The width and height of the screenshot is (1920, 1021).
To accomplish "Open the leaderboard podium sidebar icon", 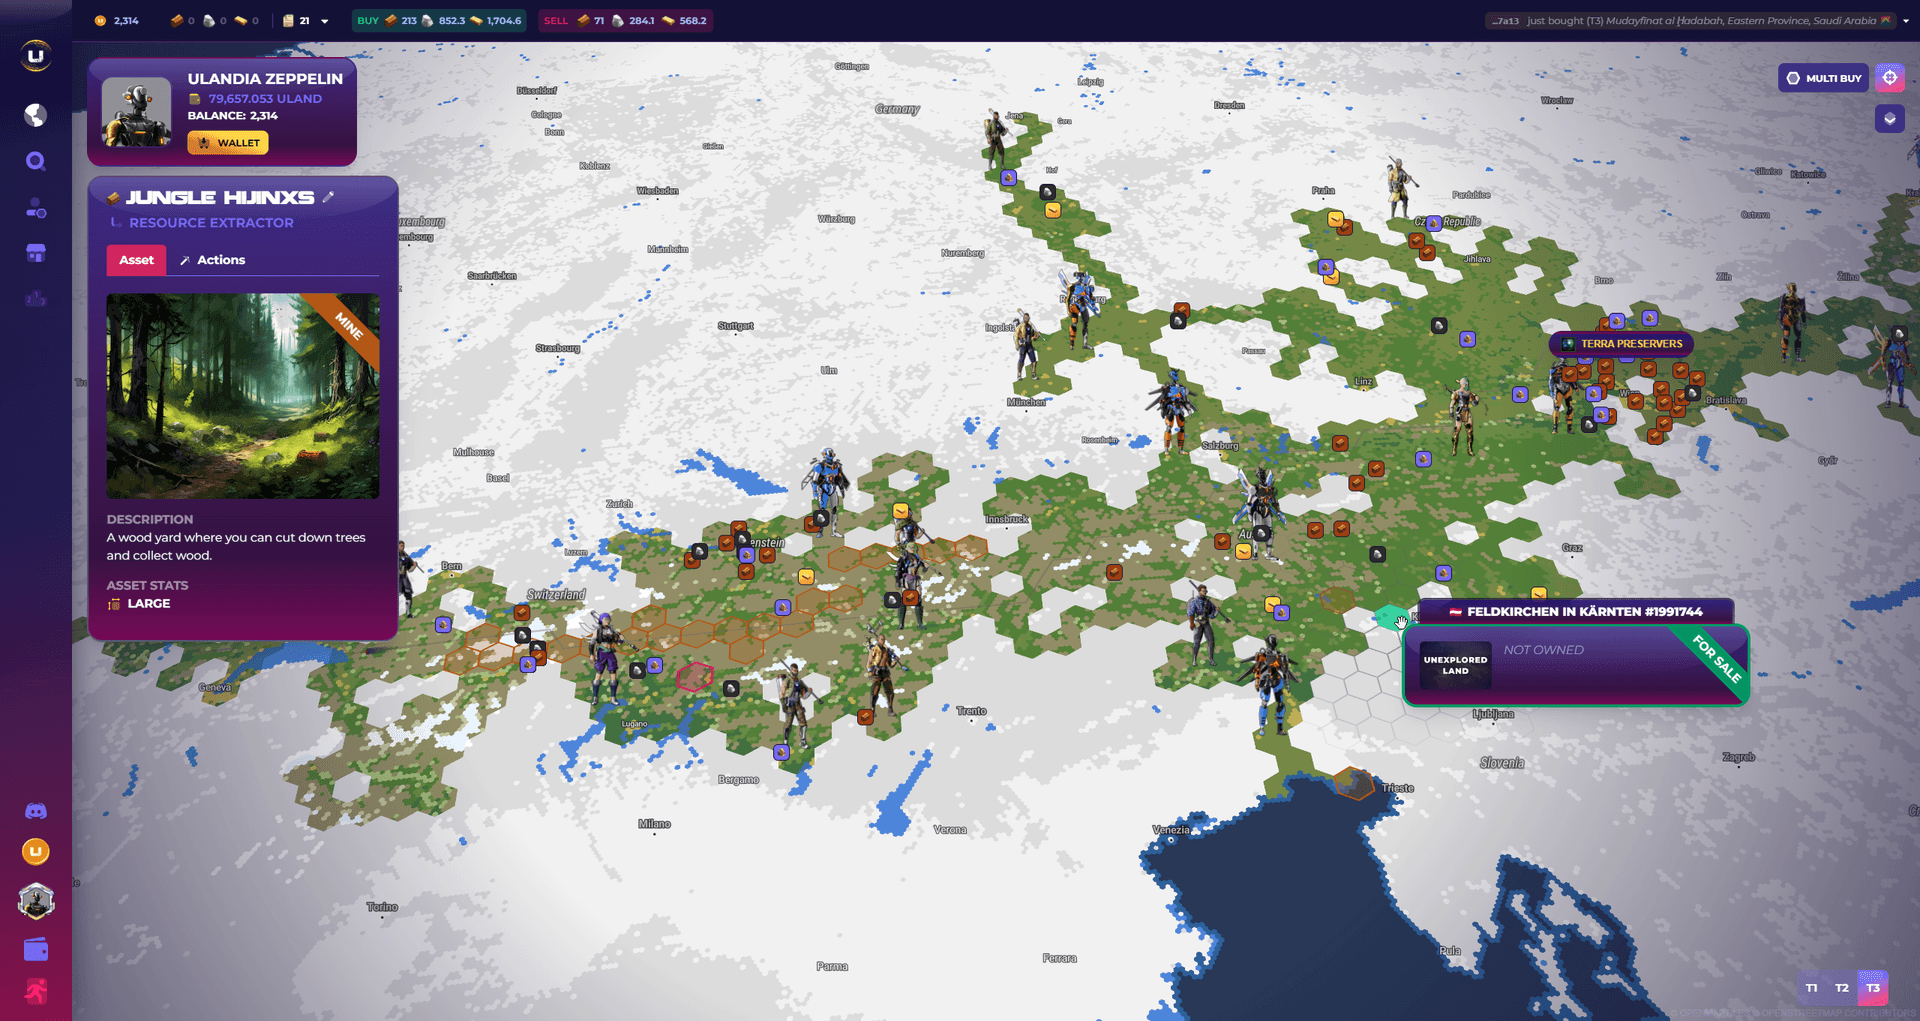I will [36, 298].
